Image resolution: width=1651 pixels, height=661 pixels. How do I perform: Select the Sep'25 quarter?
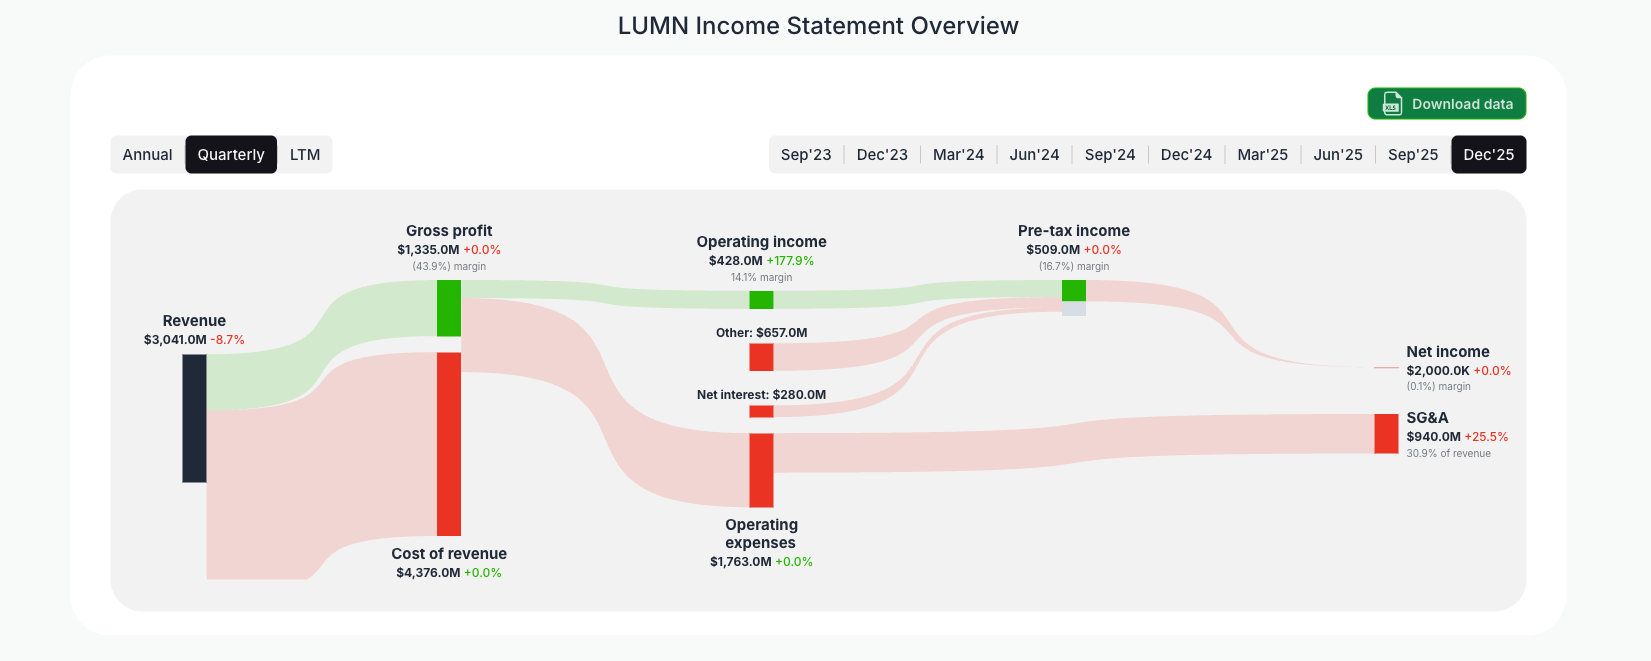pos(1413,155)
